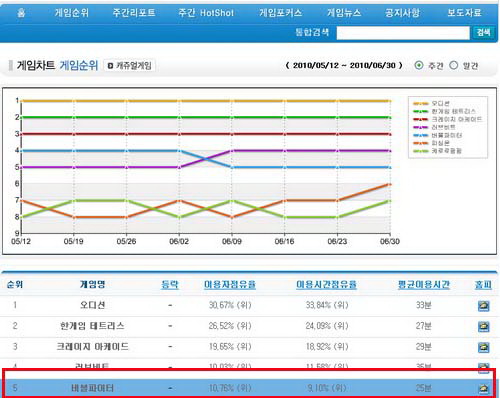Open the 게임순위 menu
Image resolution: width=500 pixels, height=398 pixels.
point(72,13)
